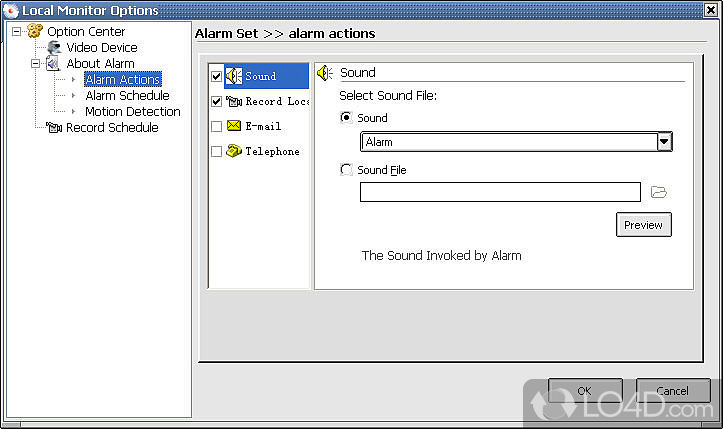Enable the E-mail alarm action checkbox

pyautogui.click(x=216, y=126)
